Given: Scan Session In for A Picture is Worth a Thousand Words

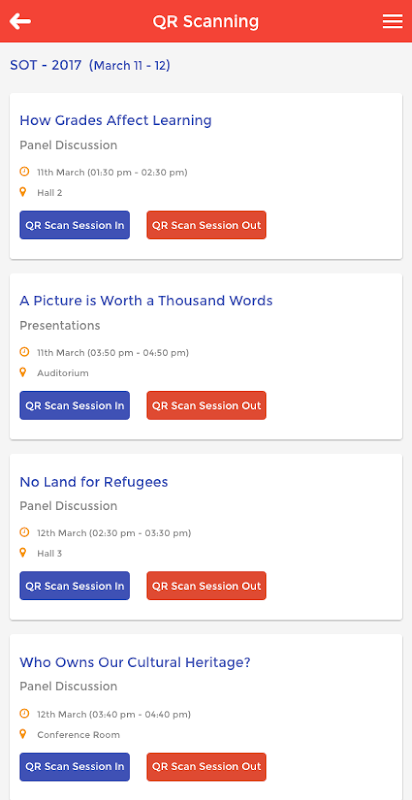Looking at the screenshot, I should (x=74, y=405).
